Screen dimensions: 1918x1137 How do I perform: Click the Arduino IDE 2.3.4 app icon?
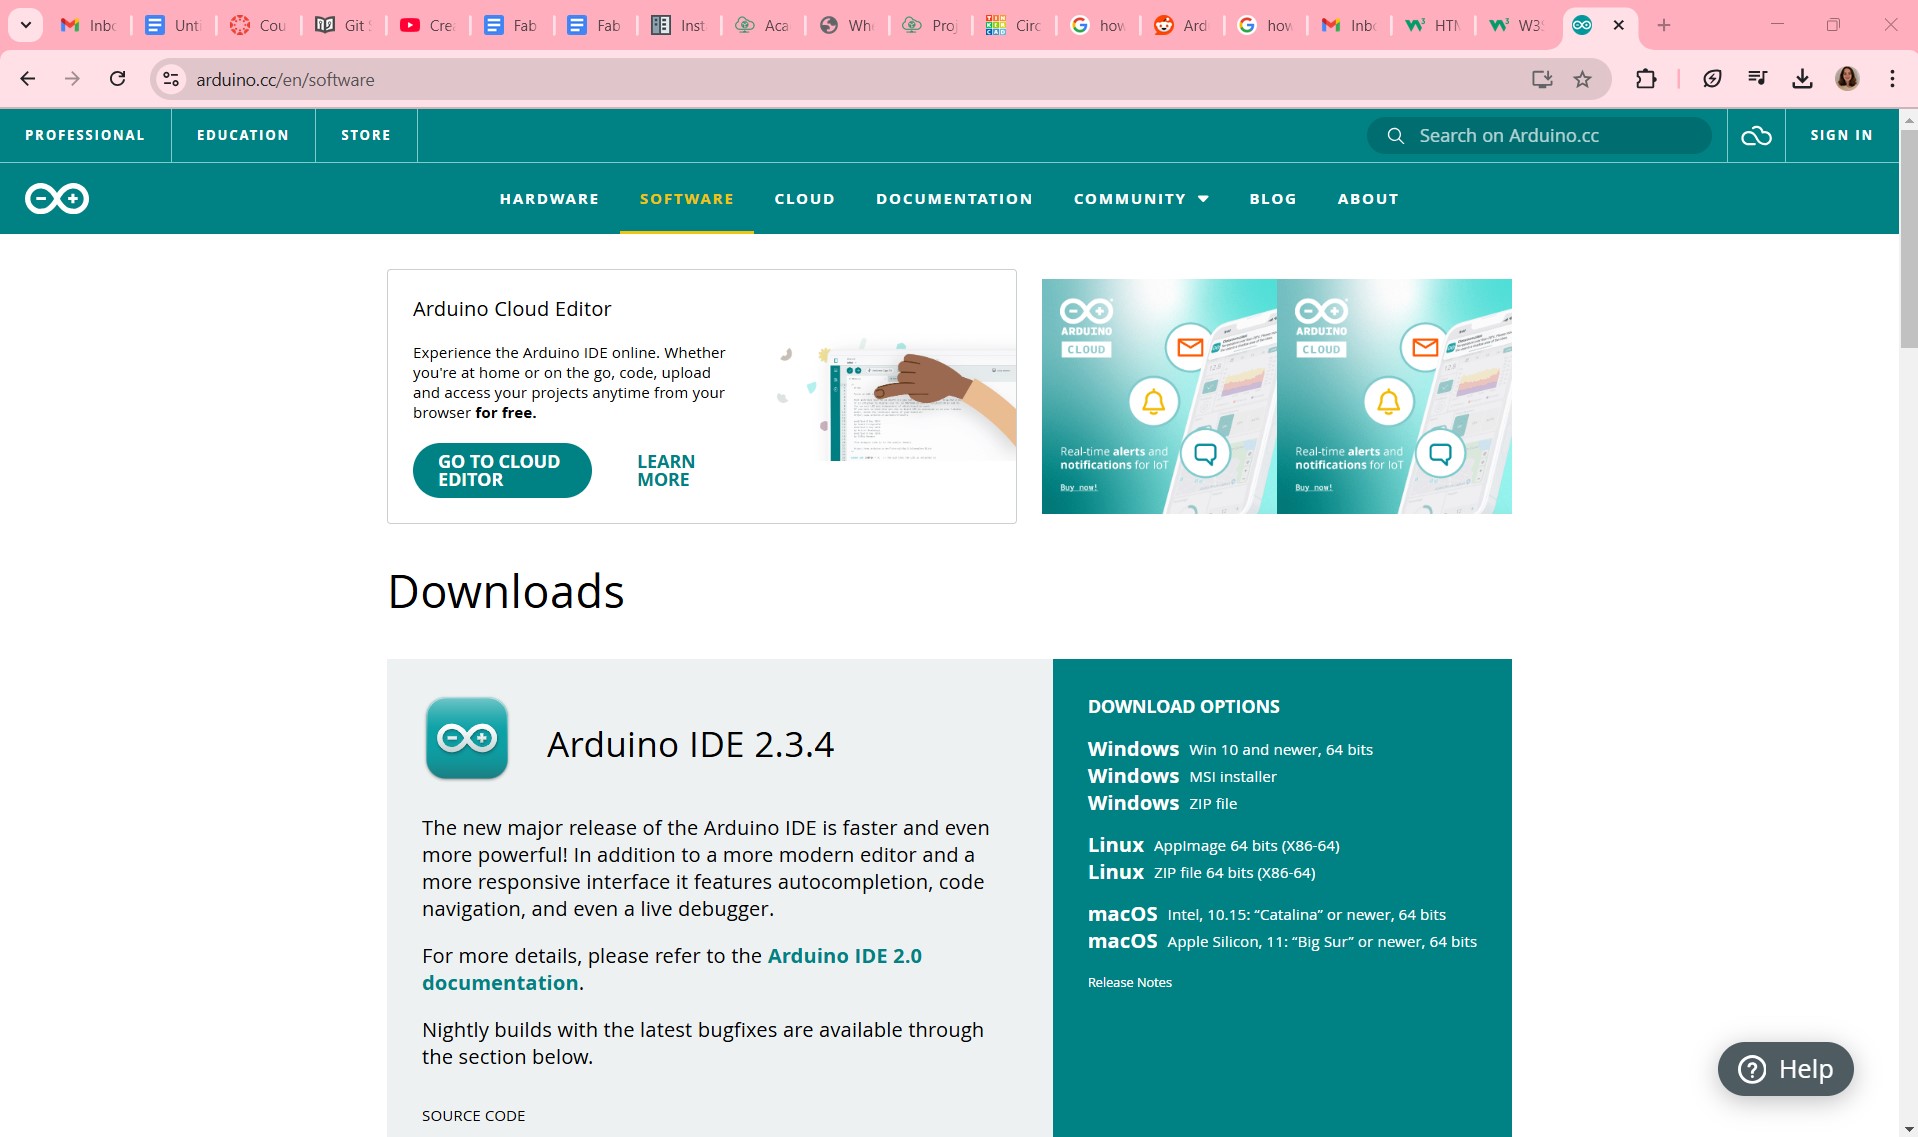[x=467, y=739]
